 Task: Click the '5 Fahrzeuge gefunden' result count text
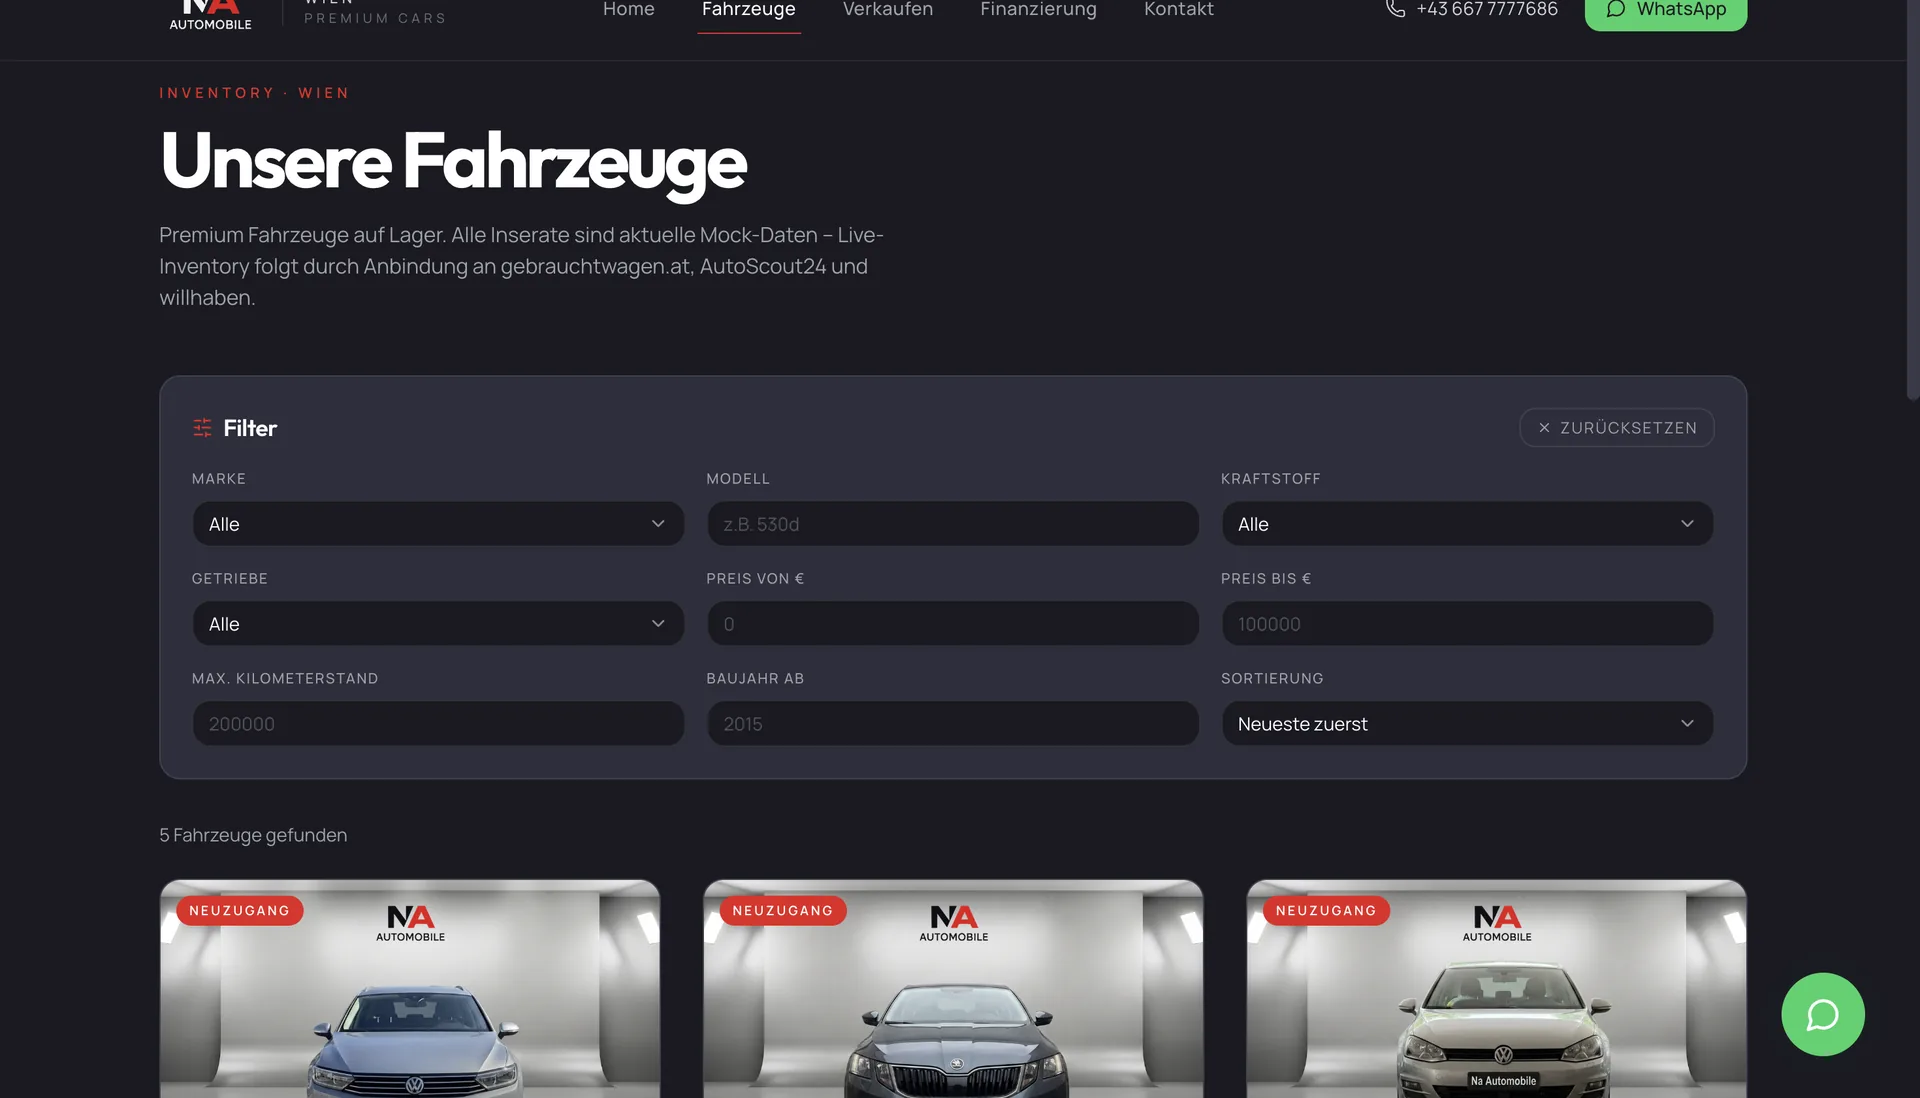coord(253,835)
